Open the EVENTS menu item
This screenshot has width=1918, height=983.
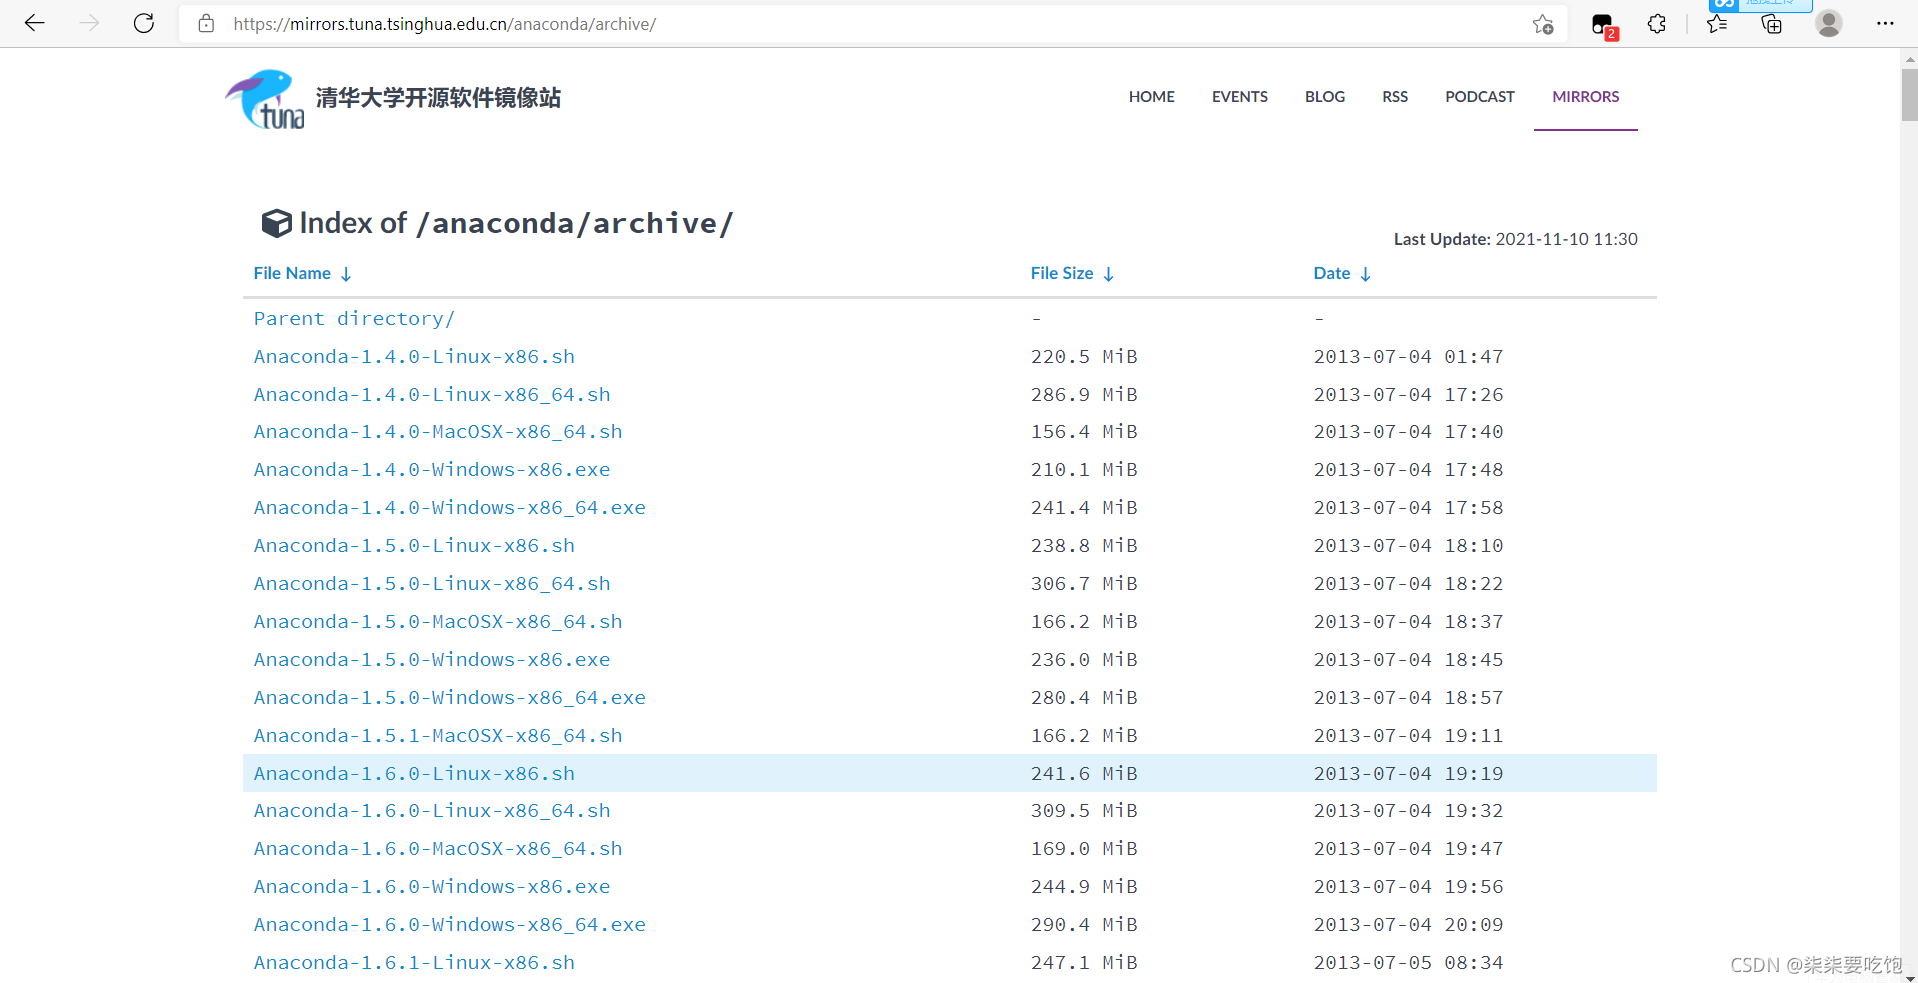pos(1240,97)
